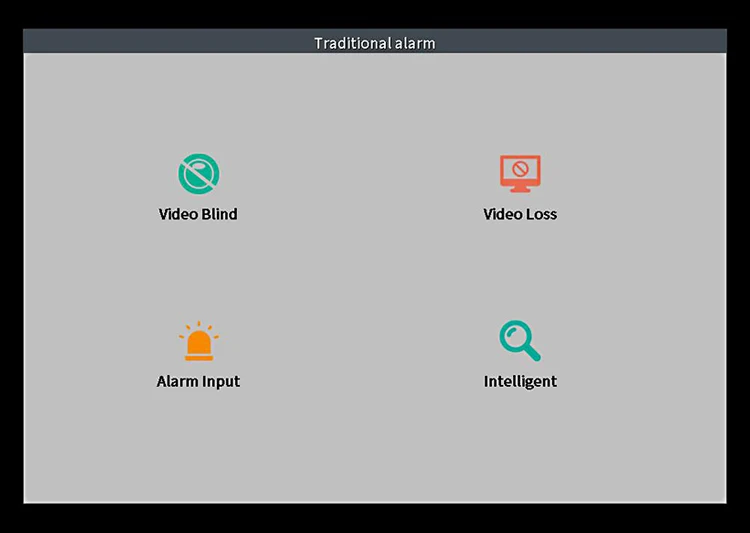This screenshot has width=750, height=533.
Task: Click the "Video Blind" label
Action: 198,214
